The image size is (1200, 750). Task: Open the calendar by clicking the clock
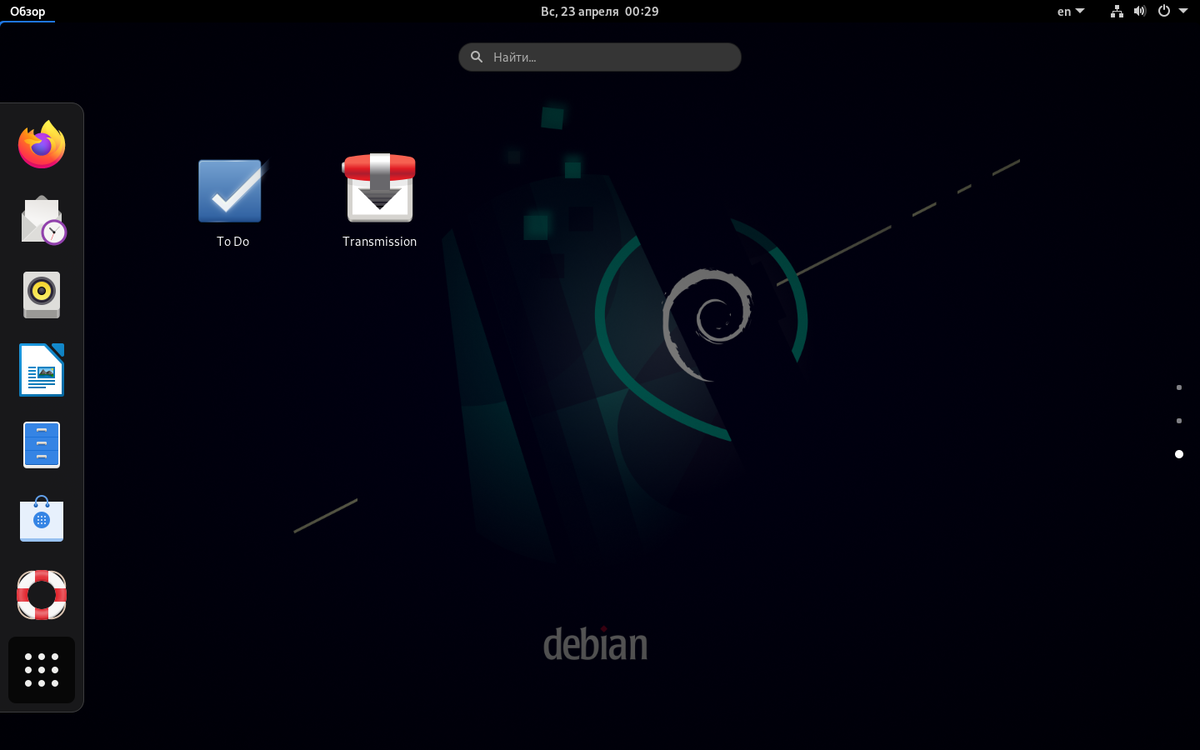pyautogui.click(x=600, y=11)
